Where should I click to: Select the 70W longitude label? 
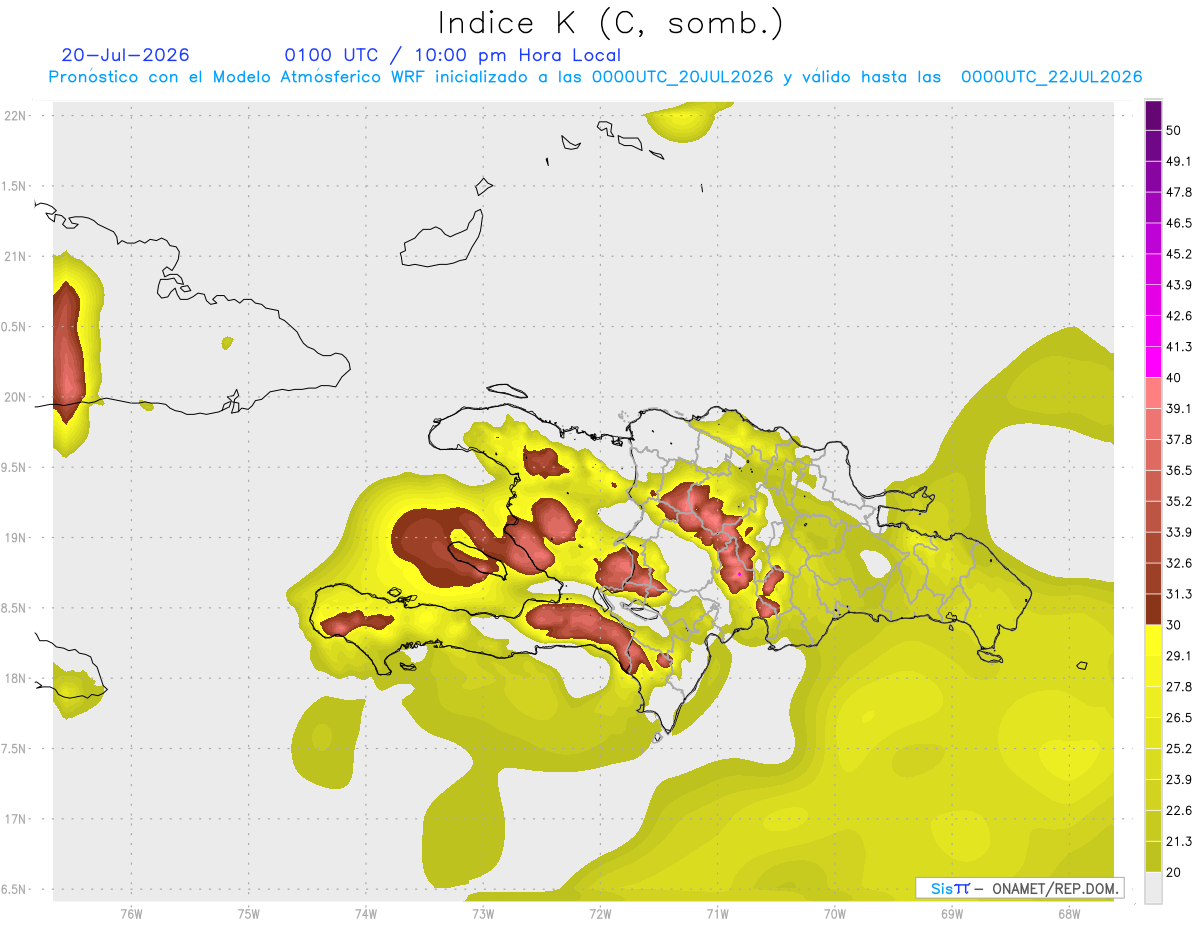coord(835,913)
